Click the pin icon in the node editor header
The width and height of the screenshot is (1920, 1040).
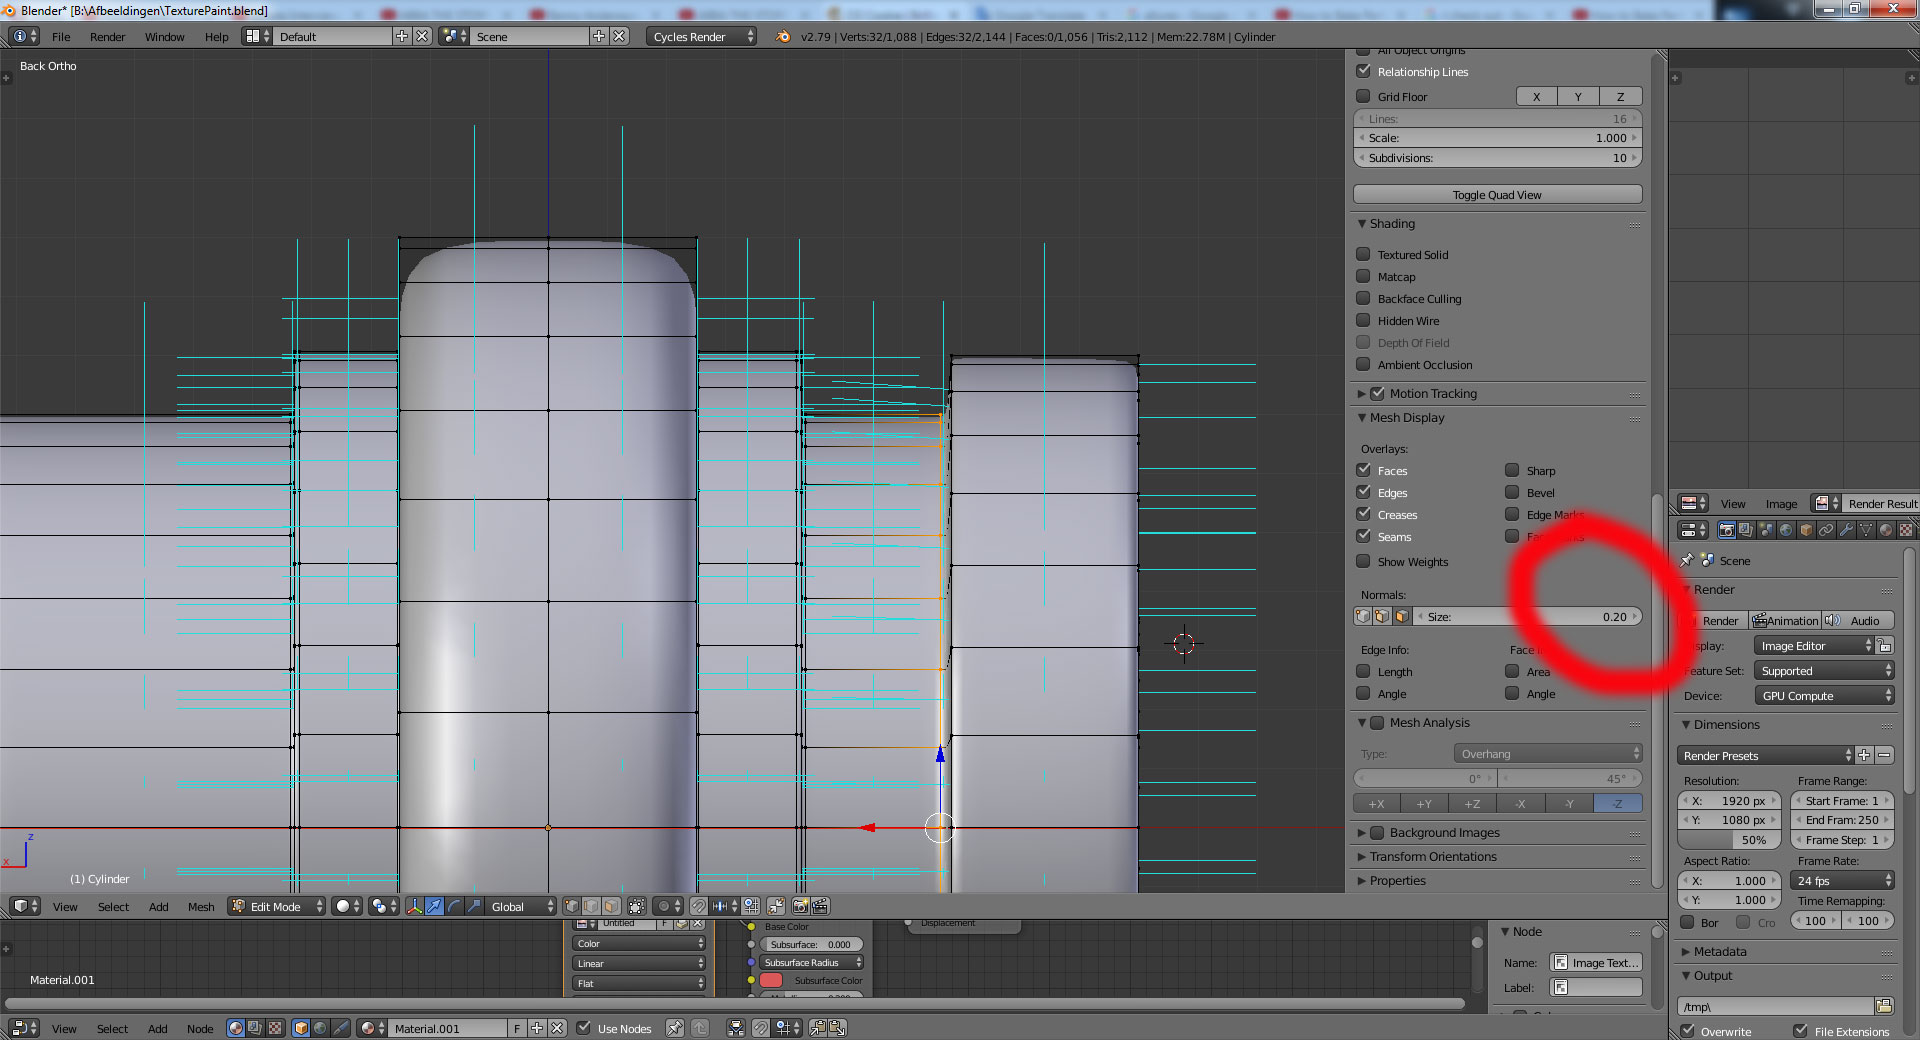click(675, 1028)
